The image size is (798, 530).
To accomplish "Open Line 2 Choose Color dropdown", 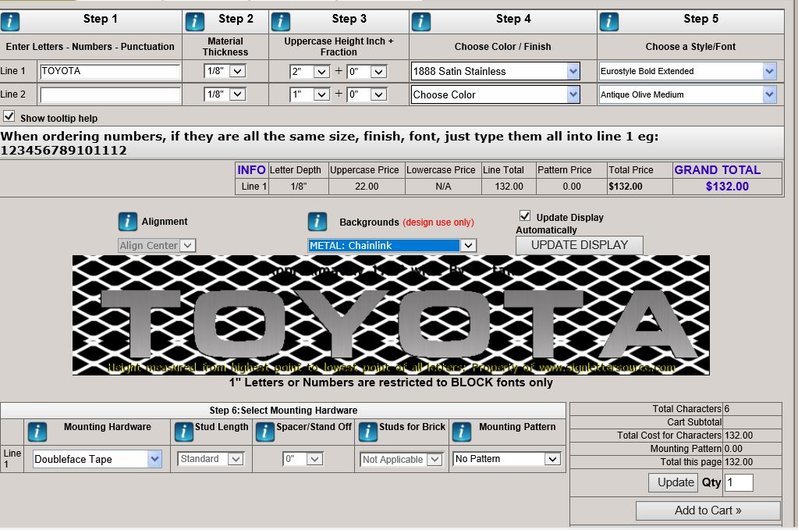I will point(495,95).
